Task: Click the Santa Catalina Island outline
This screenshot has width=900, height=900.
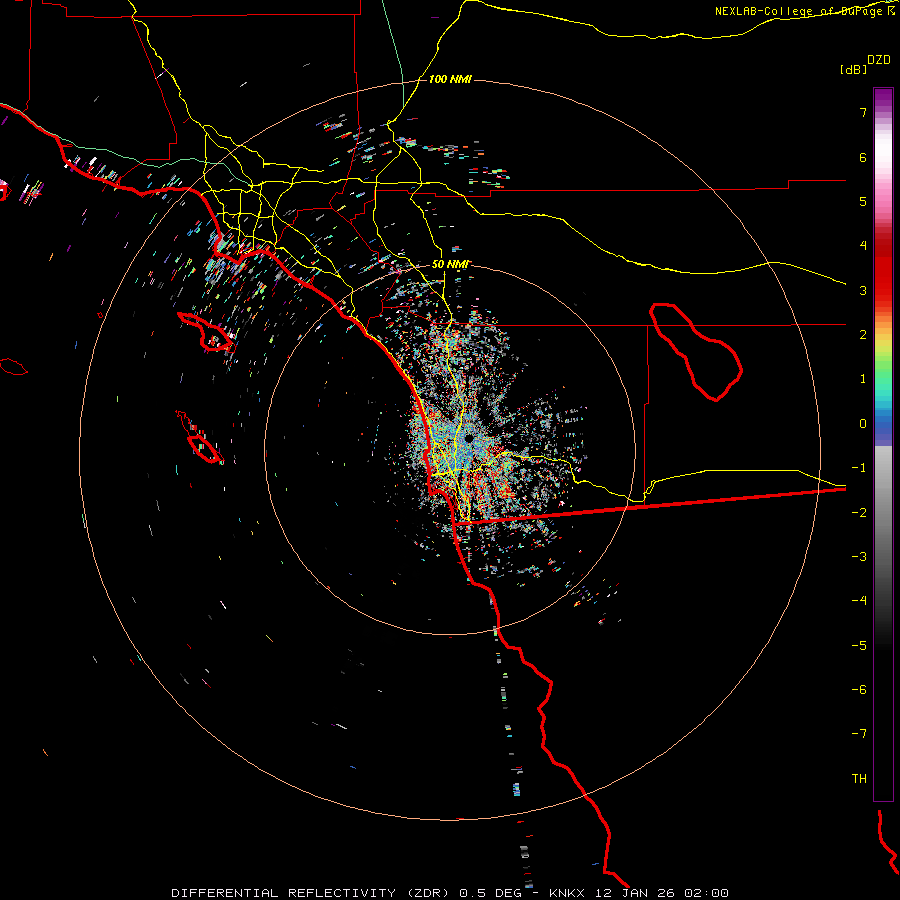Action: click(206, 333)
